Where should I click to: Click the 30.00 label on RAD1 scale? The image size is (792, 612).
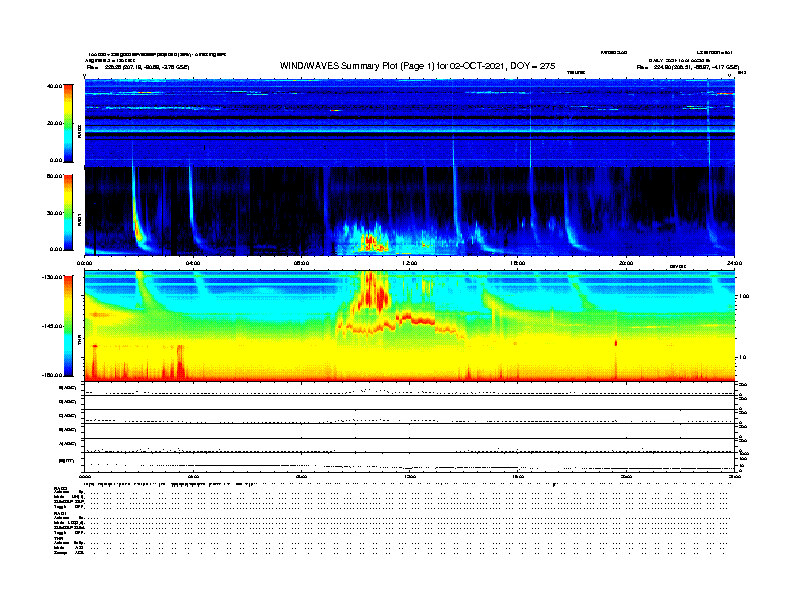click(x=54, y=213)
